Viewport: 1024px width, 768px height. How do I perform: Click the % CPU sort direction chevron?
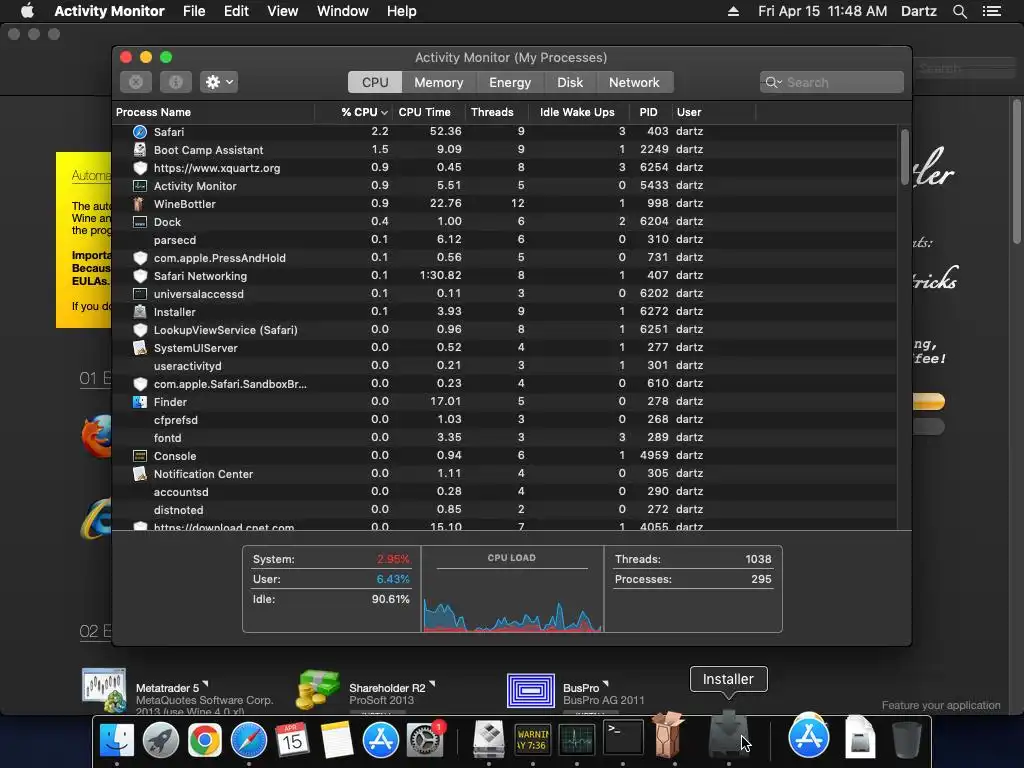coord(384,113)
